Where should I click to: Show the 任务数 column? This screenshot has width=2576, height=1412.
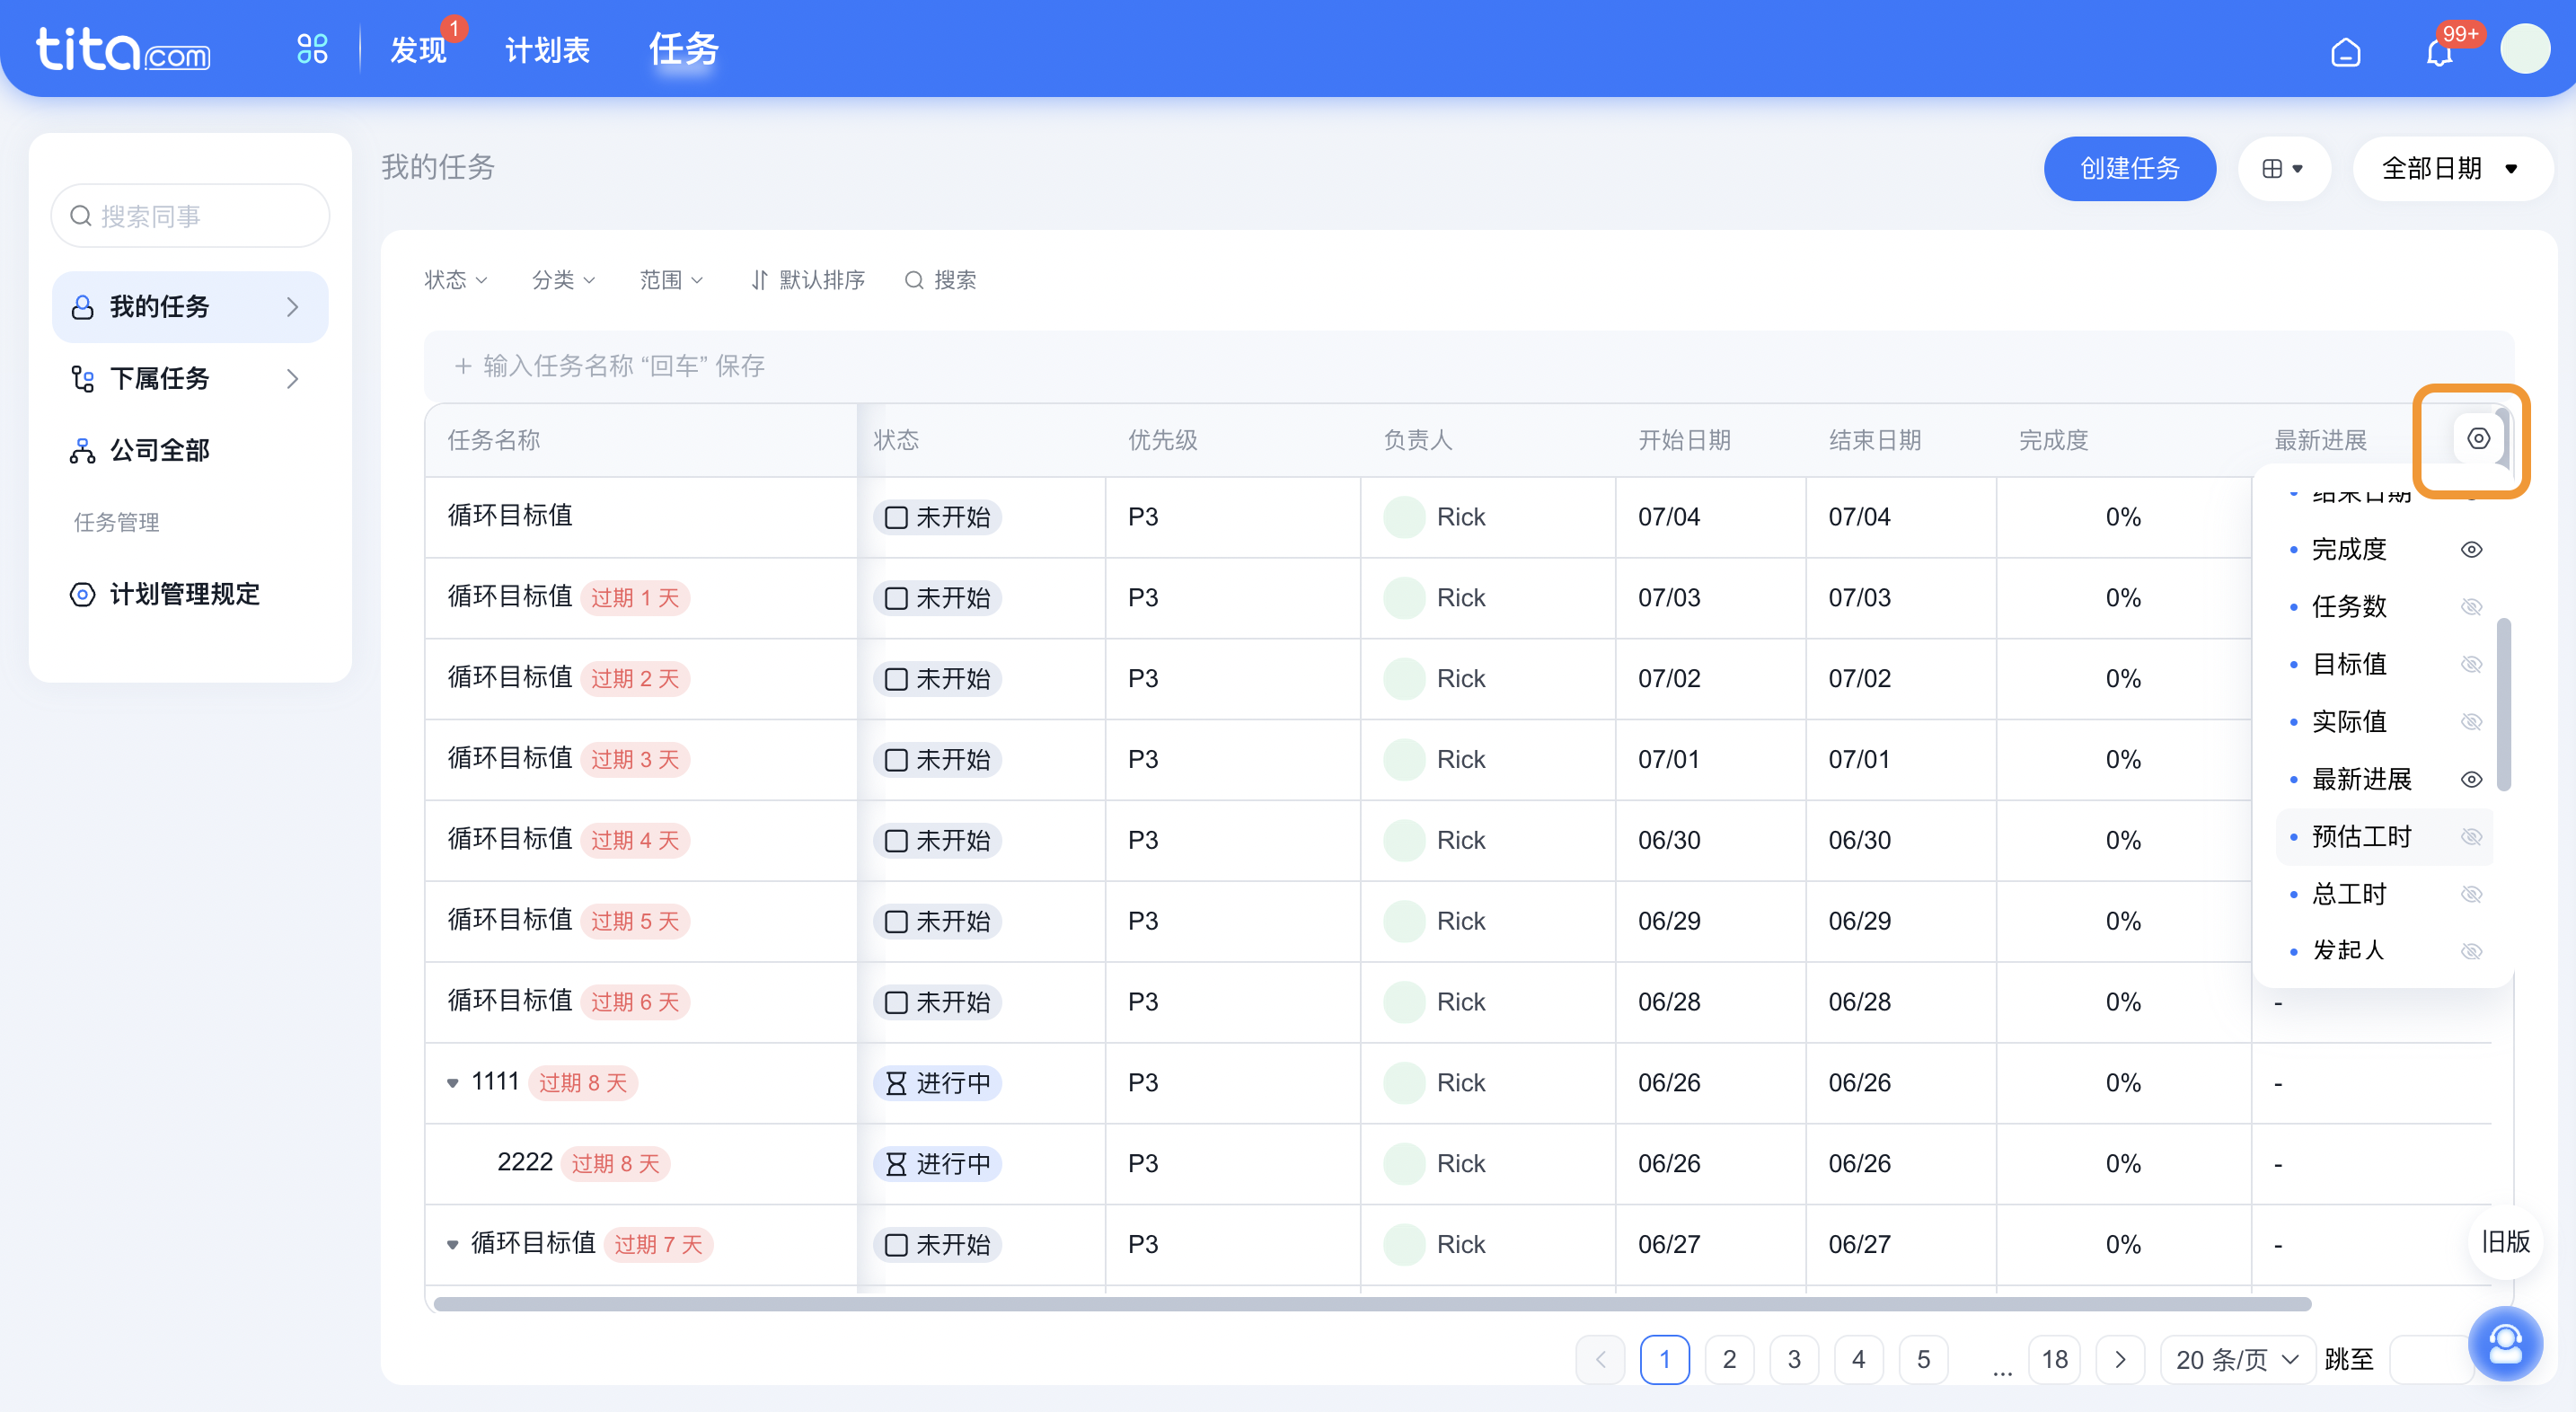[x=2471, y=606]
